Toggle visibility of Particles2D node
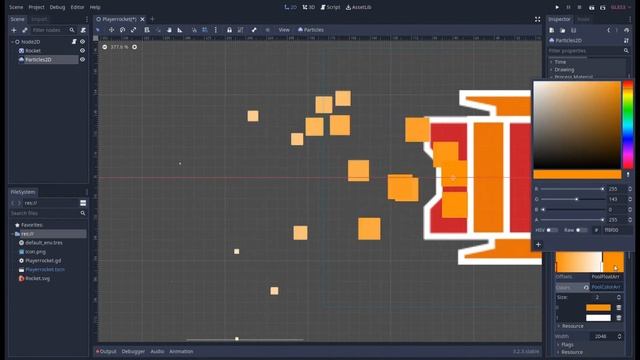 point(82,60)
